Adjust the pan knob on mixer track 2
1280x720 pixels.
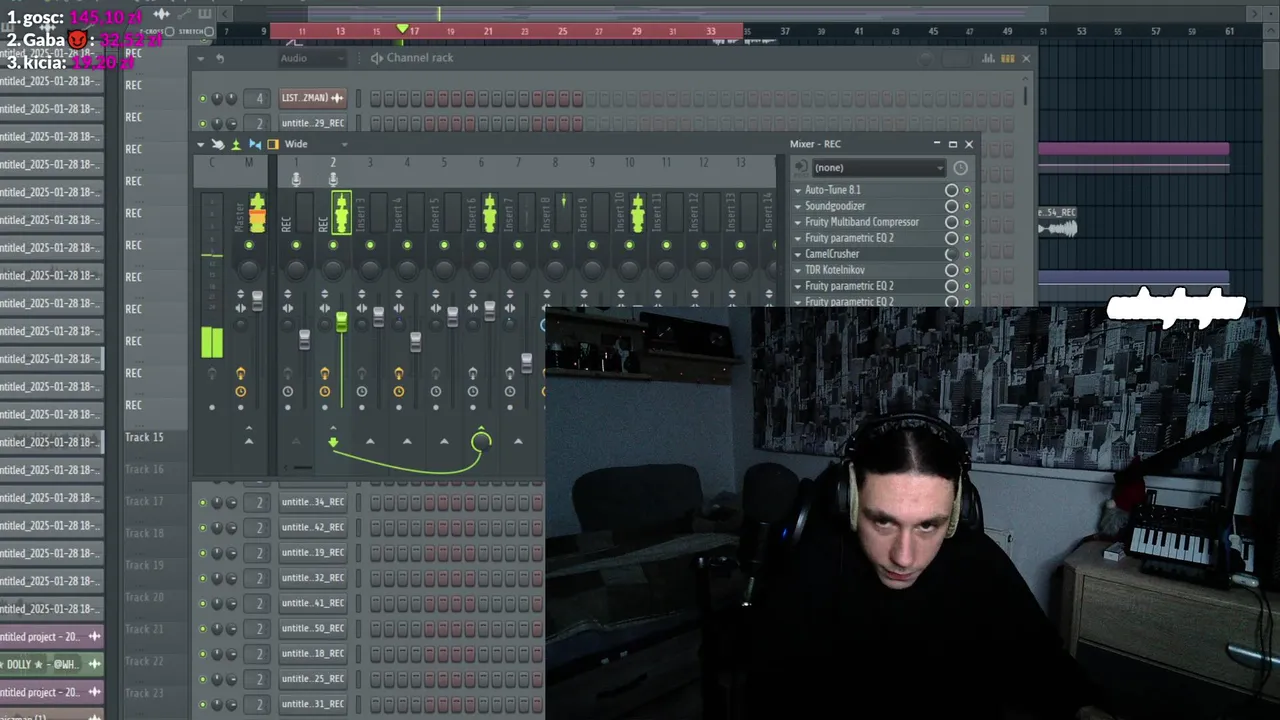tap(333, 269)
